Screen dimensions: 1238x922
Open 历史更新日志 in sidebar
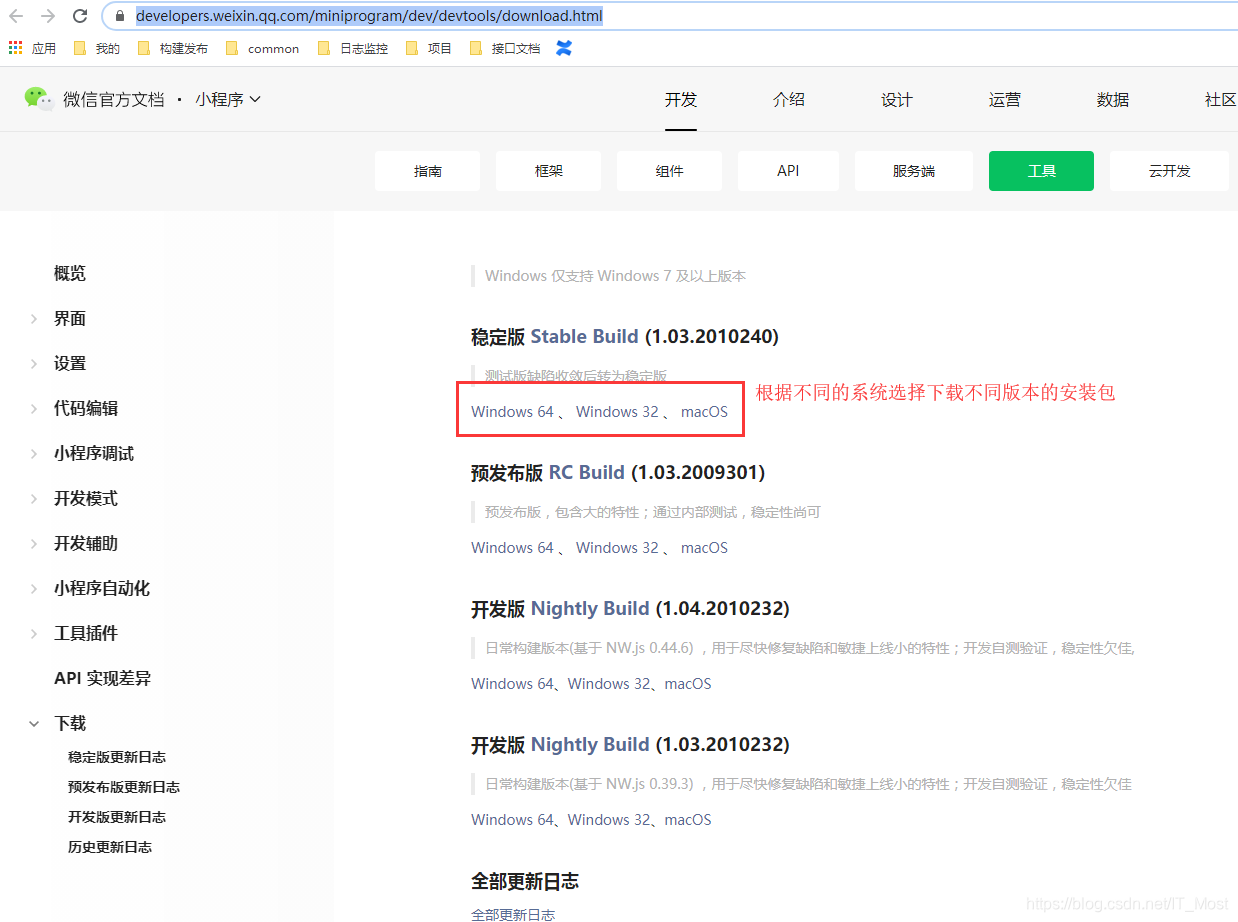tap(110, 847)
